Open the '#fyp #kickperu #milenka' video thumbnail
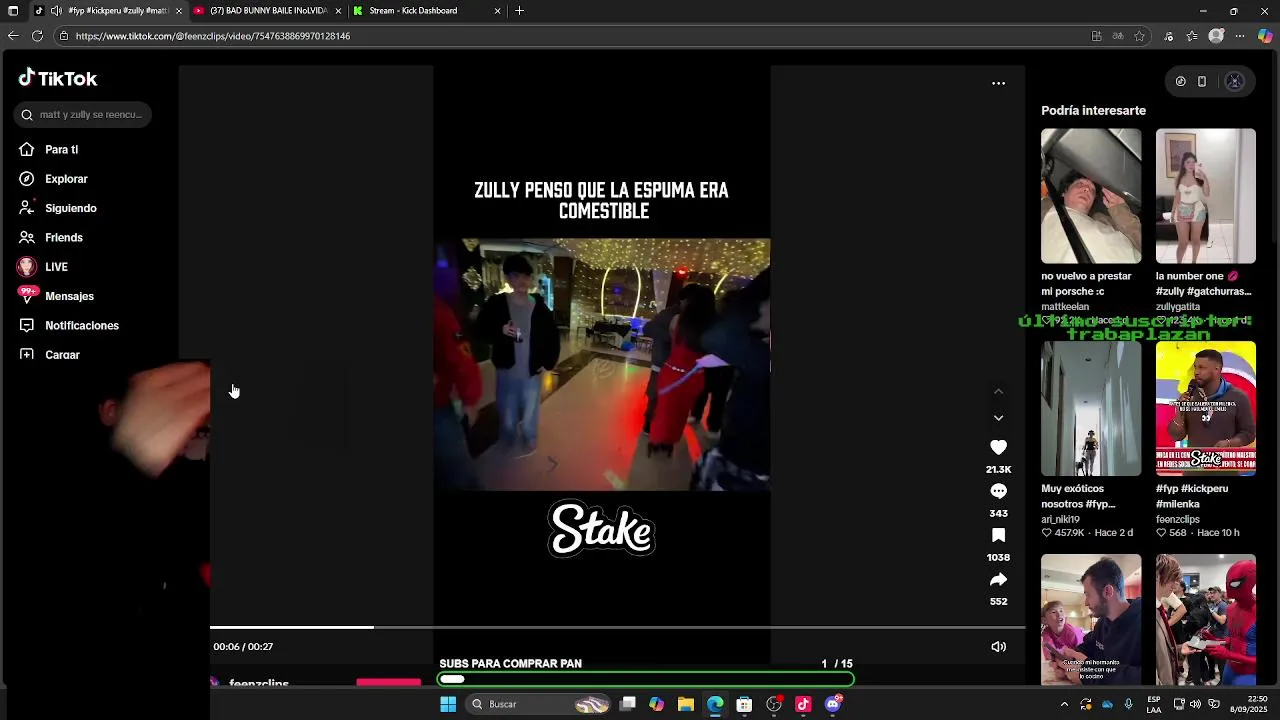1280x720 pixels. tap(1206, 409)
